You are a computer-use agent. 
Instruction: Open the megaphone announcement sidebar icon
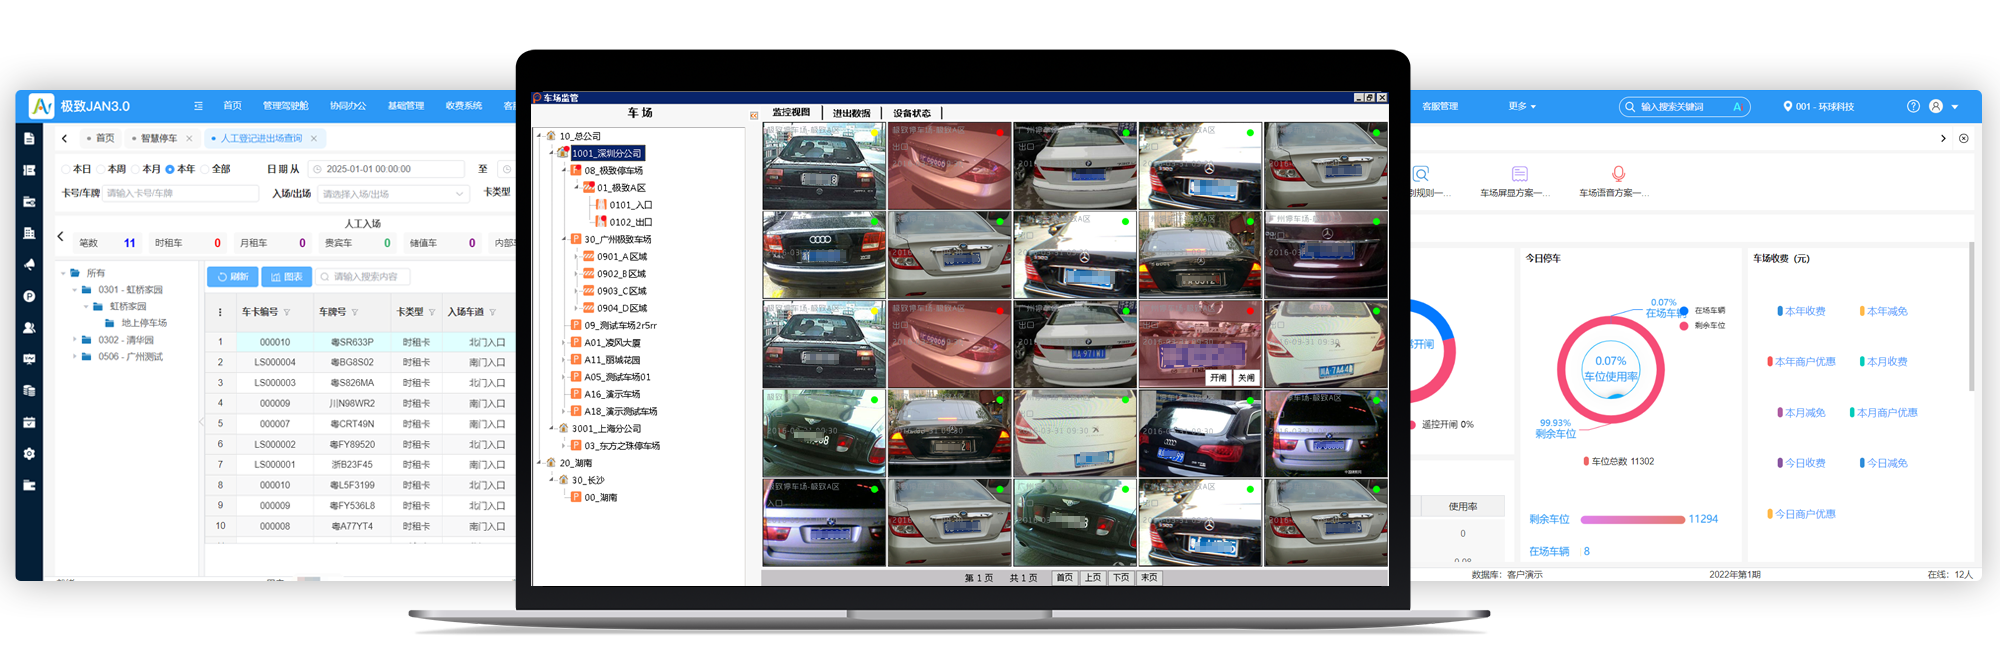click(x=29, y=265)
